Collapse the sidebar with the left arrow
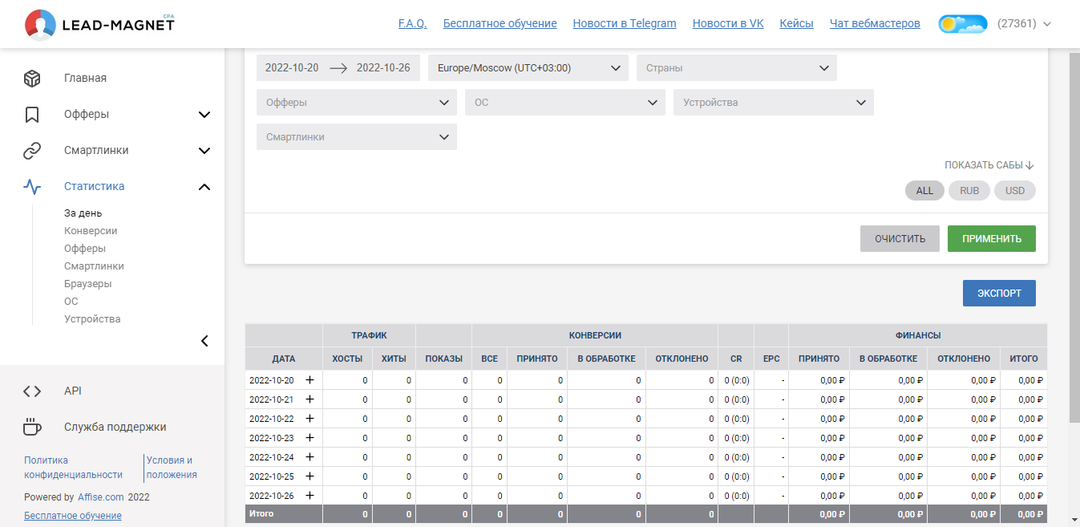1080x527 pixels. pyautogui.click(x=205, y=341)
